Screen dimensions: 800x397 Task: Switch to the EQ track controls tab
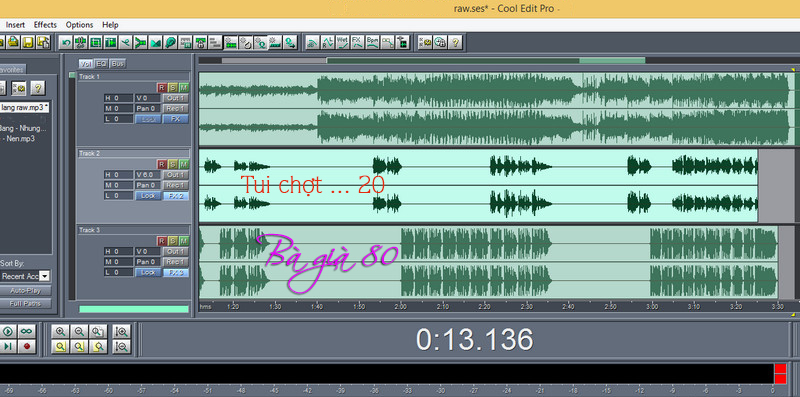(x=102, y=64)
